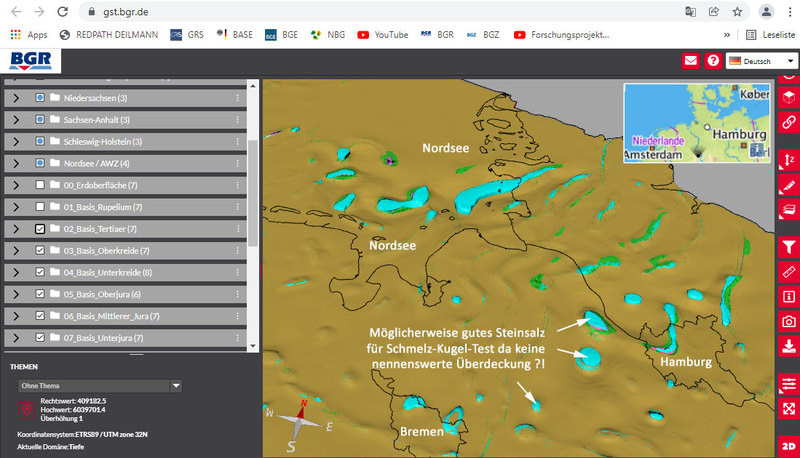Viewport: 800px width, 458px height.
Task: Click the fullscreen expand arrows icon
Action: point(788,409)
